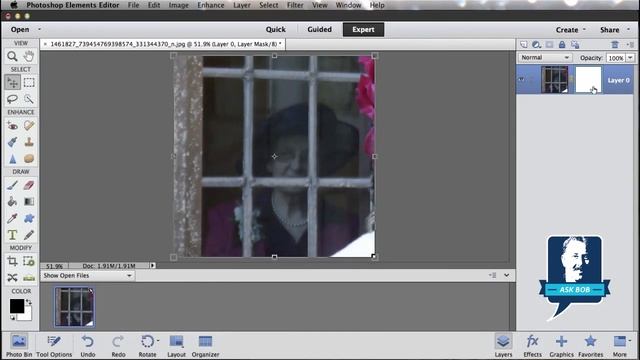The image size is (640, 360).
Task: Open the Rotate options arrow
Action: coord(158,340)
